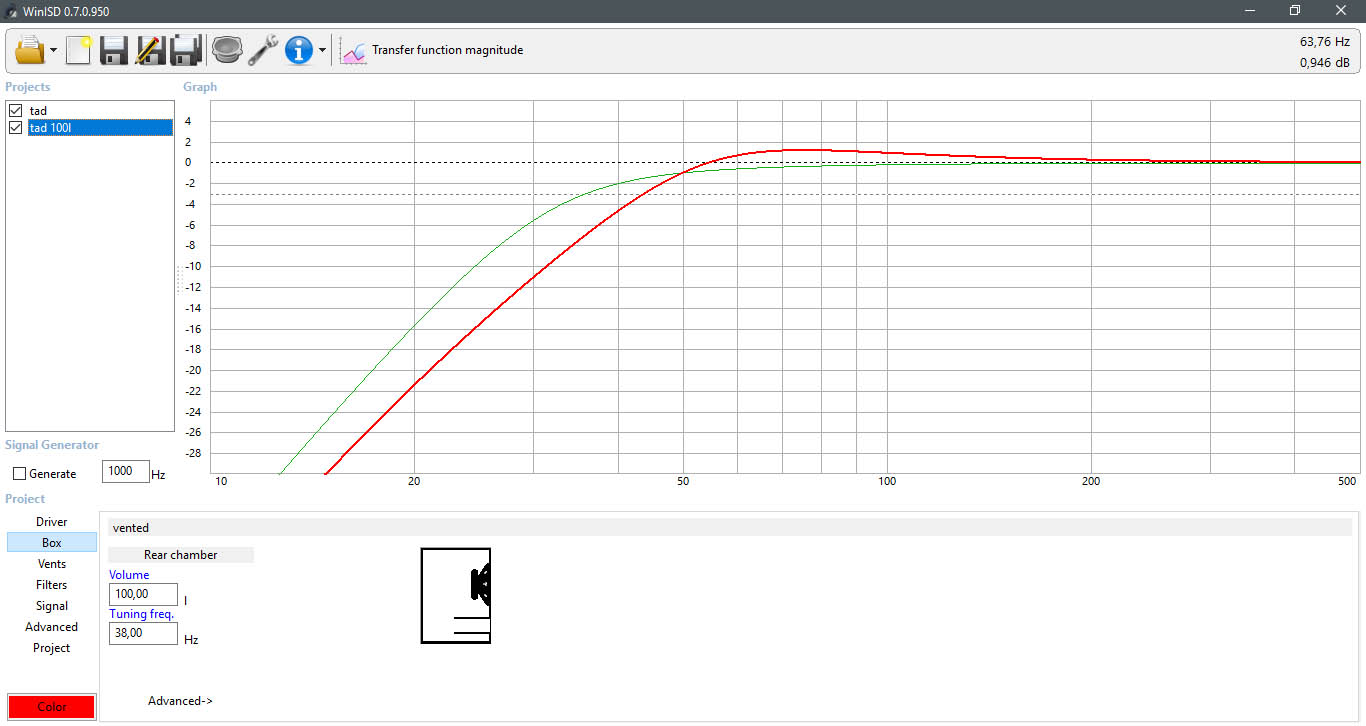
Task: Open the driver database speaker icon
Action: click(228, 50)
